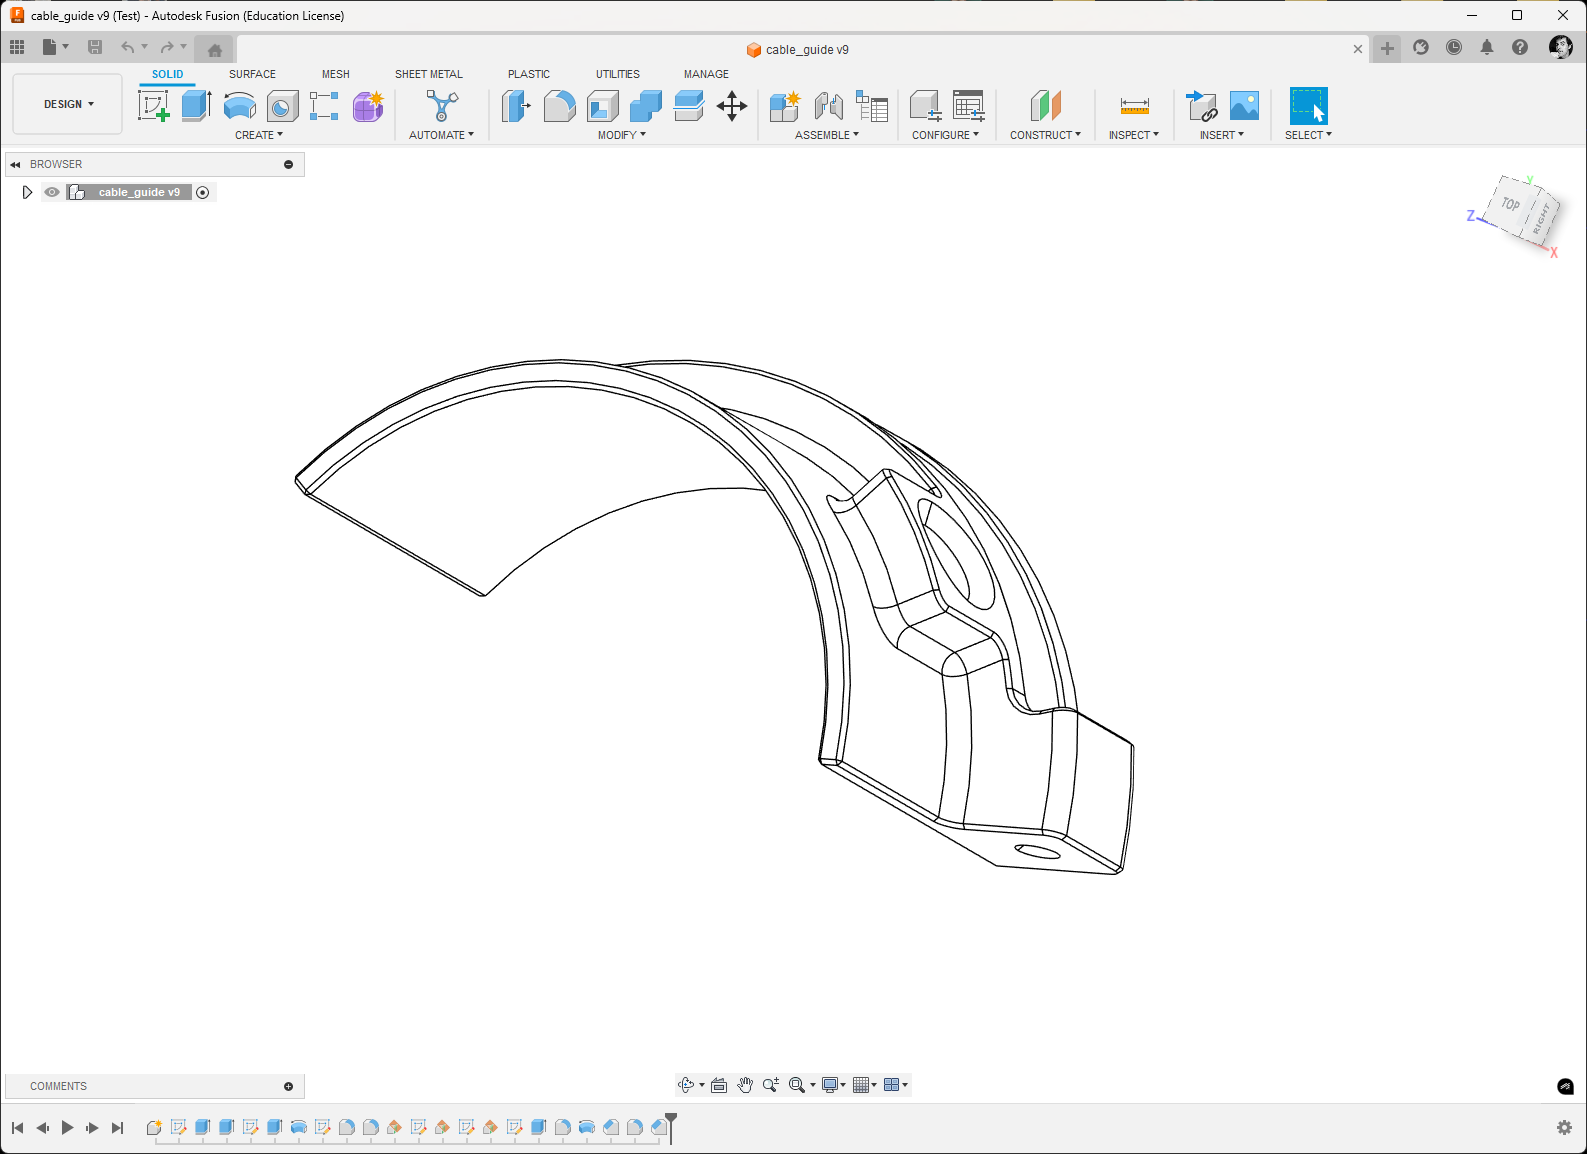Switch to the Mesh tab
Screen dimensions: 1587x1154
[336, 74]
